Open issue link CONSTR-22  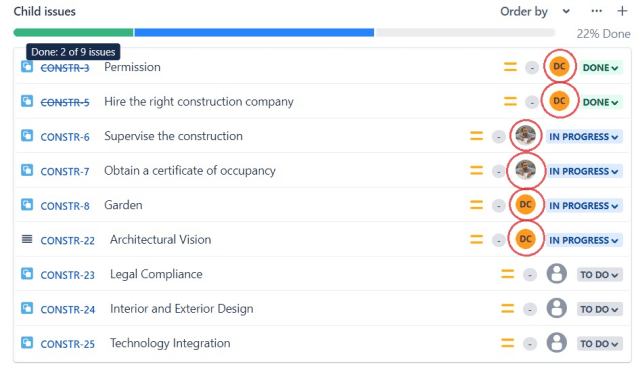click(x=67, y=240)
